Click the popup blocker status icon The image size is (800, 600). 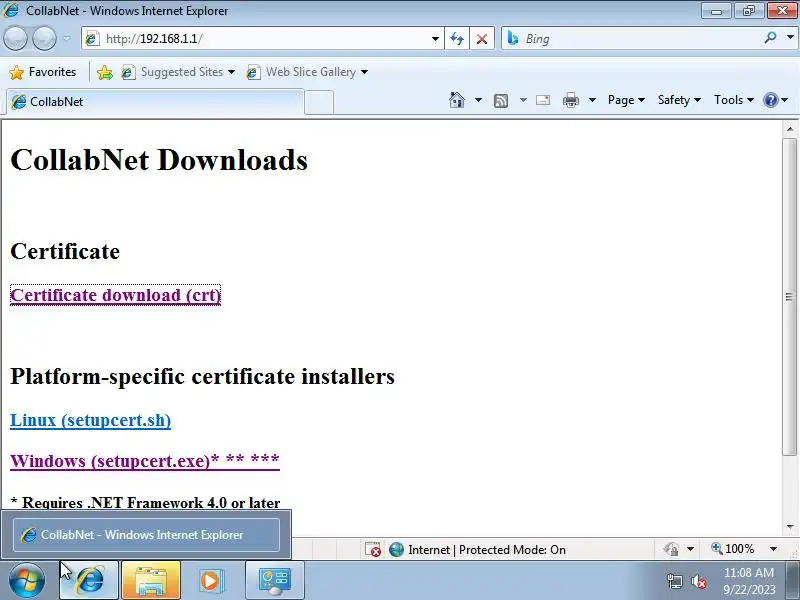(373, 549)
